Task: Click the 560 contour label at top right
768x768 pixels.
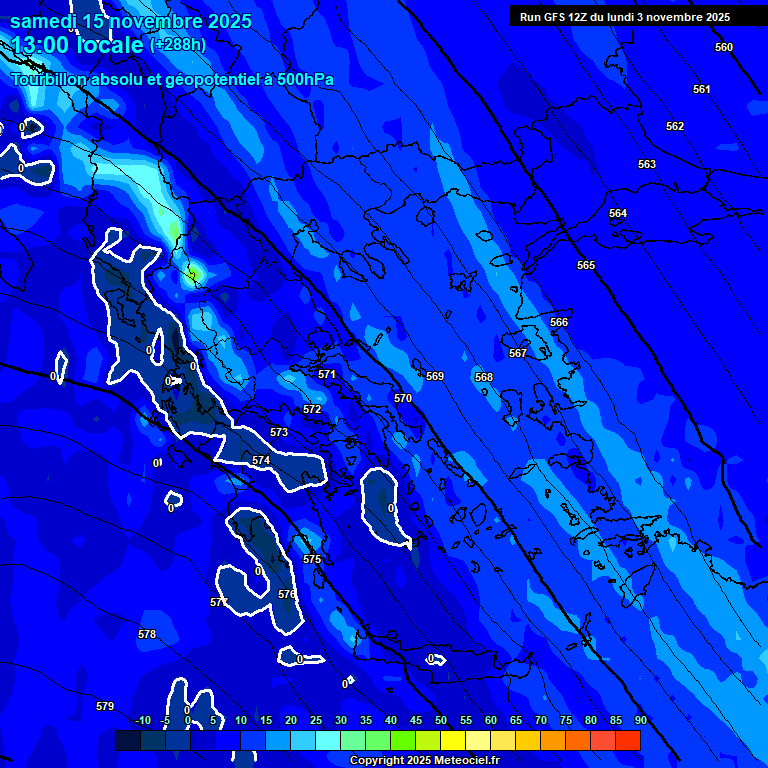Action: pyautogui.click(x=724, y=47)
